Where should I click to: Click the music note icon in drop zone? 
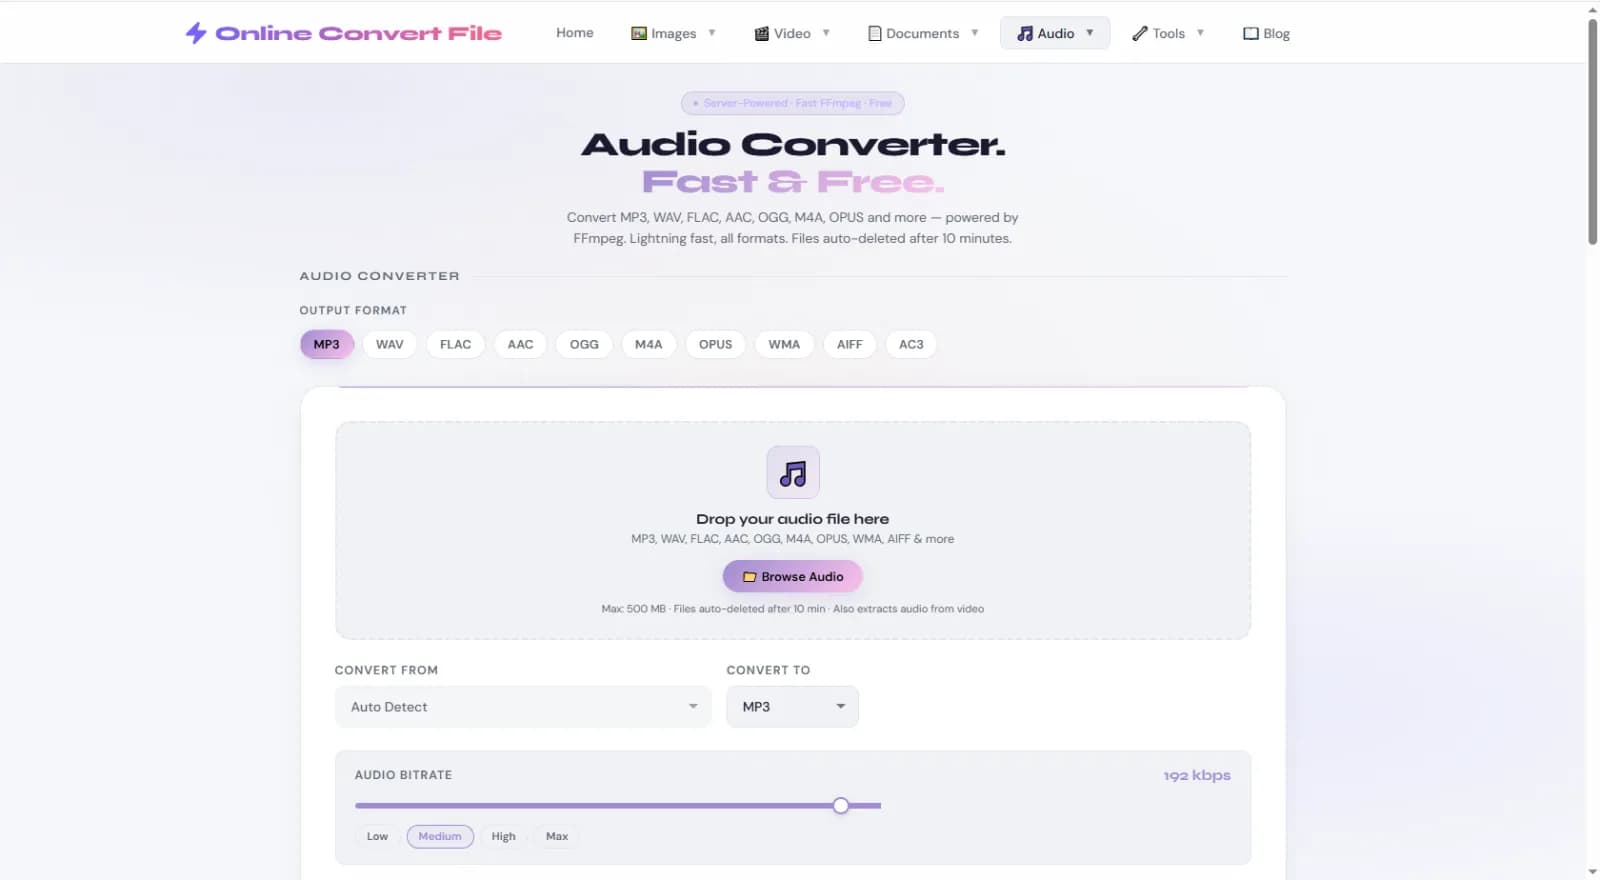coord(793,472)
